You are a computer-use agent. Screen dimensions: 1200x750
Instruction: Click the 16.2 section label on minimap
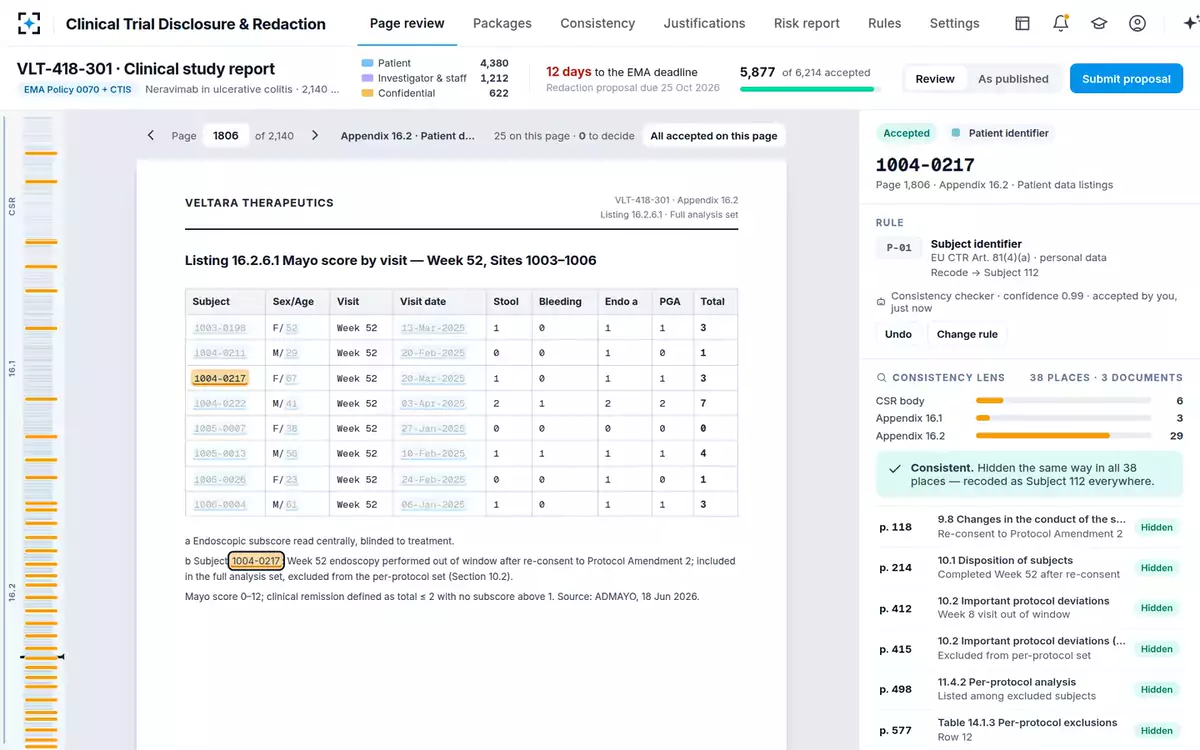[12, 592]
